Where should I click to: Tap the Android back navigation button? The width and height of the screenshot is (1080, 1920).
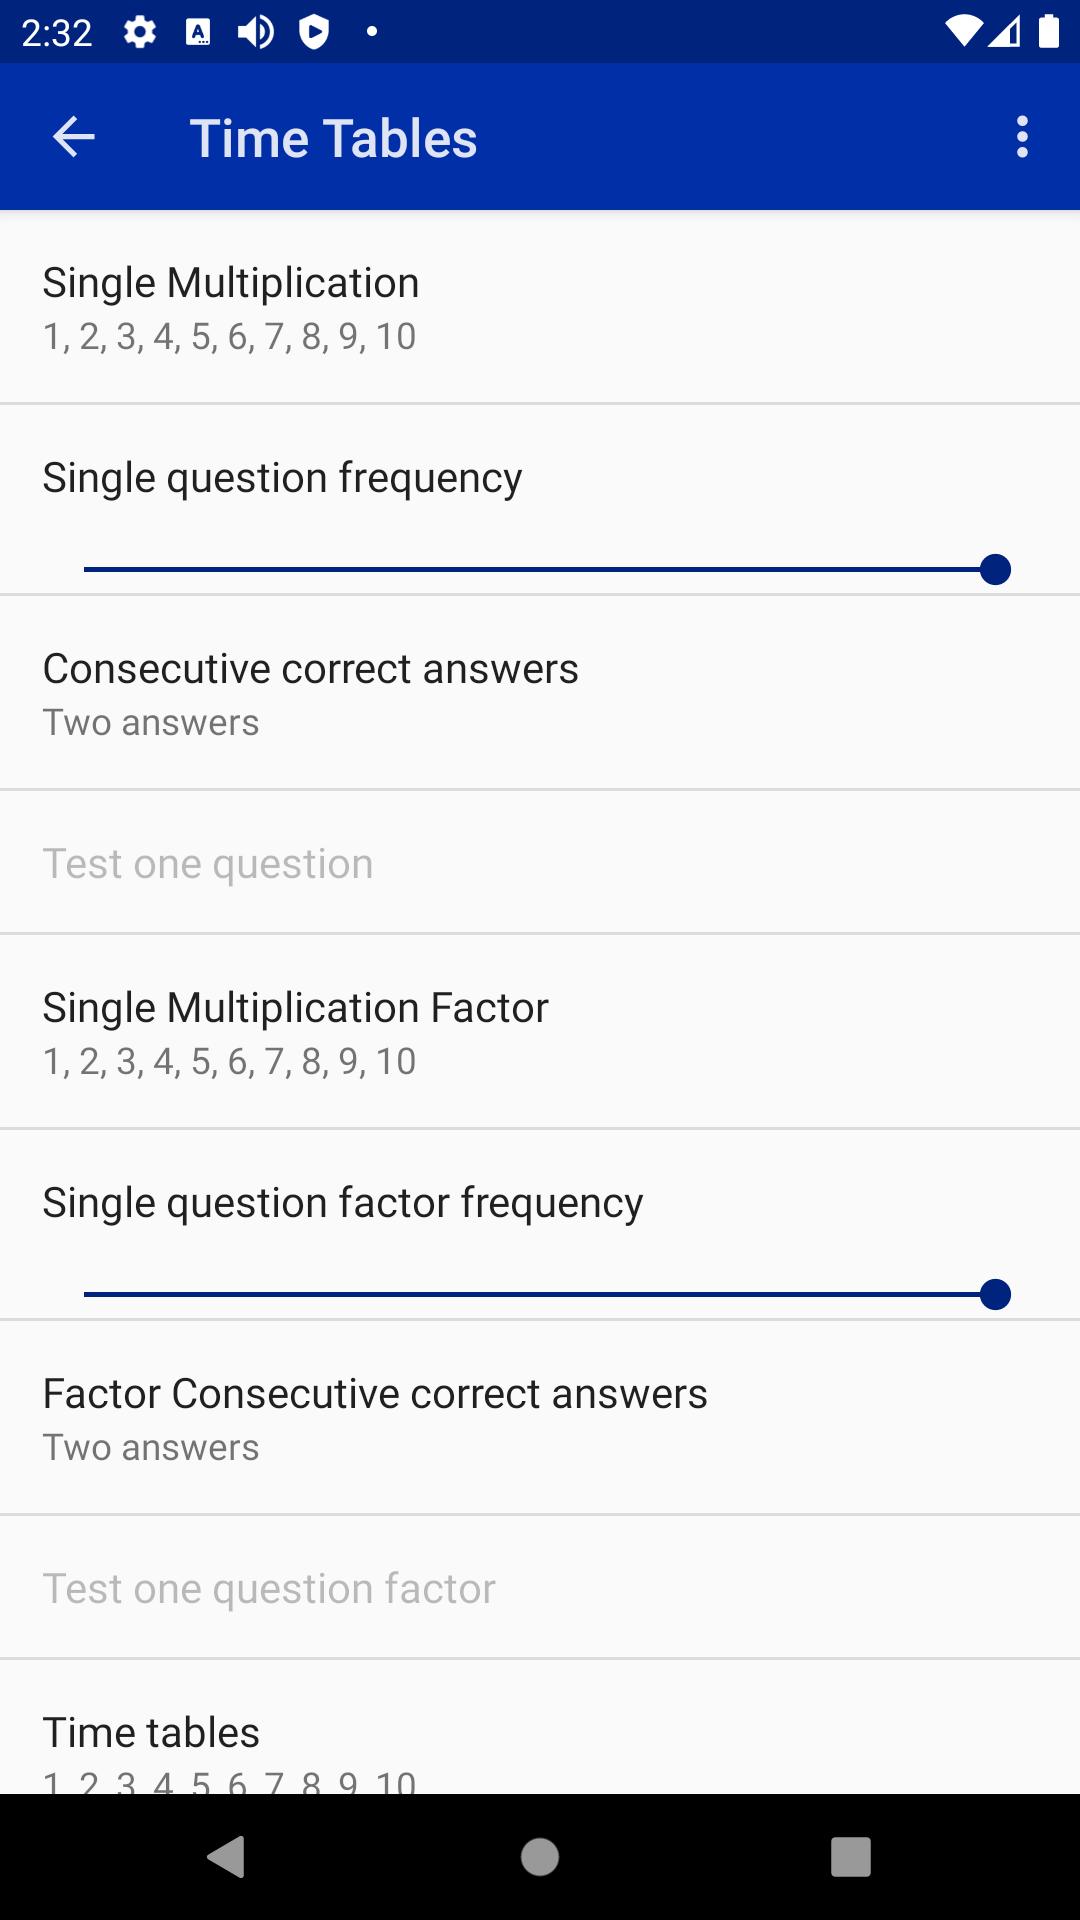pos(226,1857)
